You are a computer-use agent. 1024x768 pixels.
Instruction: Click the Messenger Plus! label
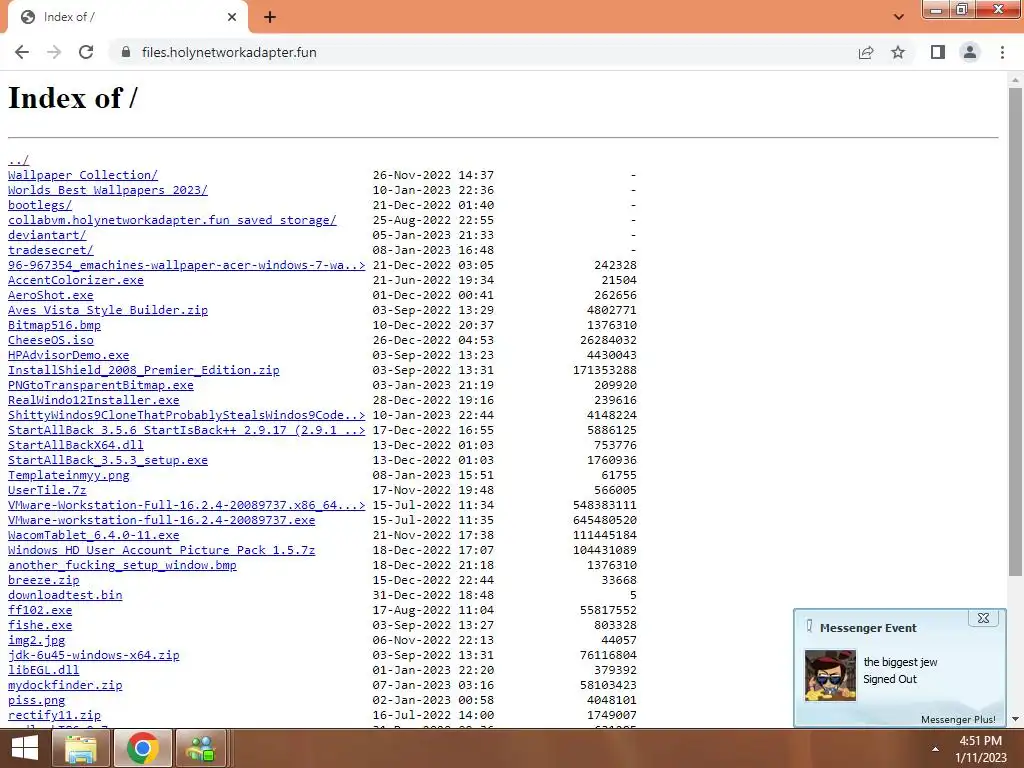[x=958, y=719]
